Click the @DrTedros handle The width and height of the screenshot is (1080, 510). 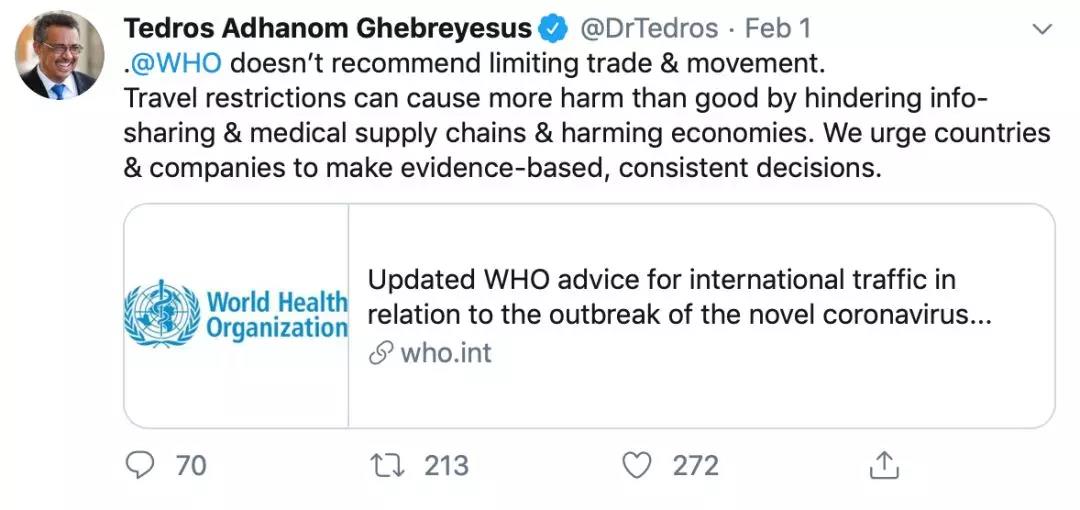pos(649,29)
